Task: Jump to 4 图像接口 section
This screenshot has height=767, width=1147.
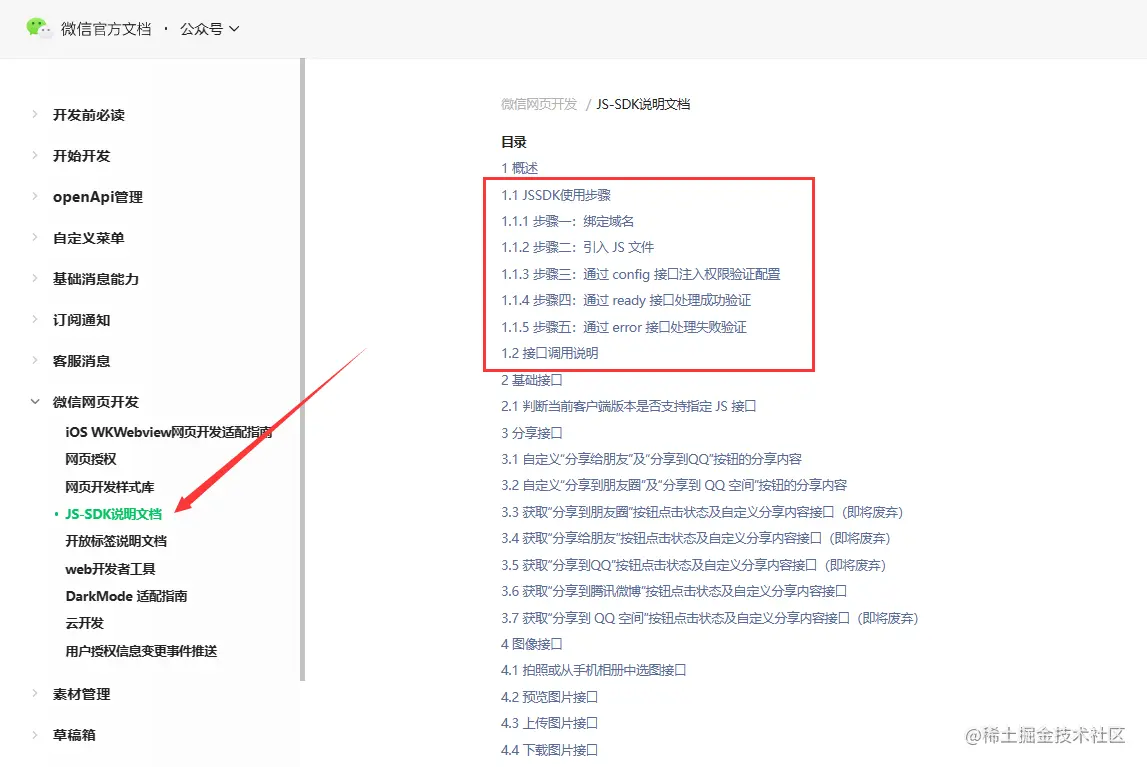Action: [532, 644]
